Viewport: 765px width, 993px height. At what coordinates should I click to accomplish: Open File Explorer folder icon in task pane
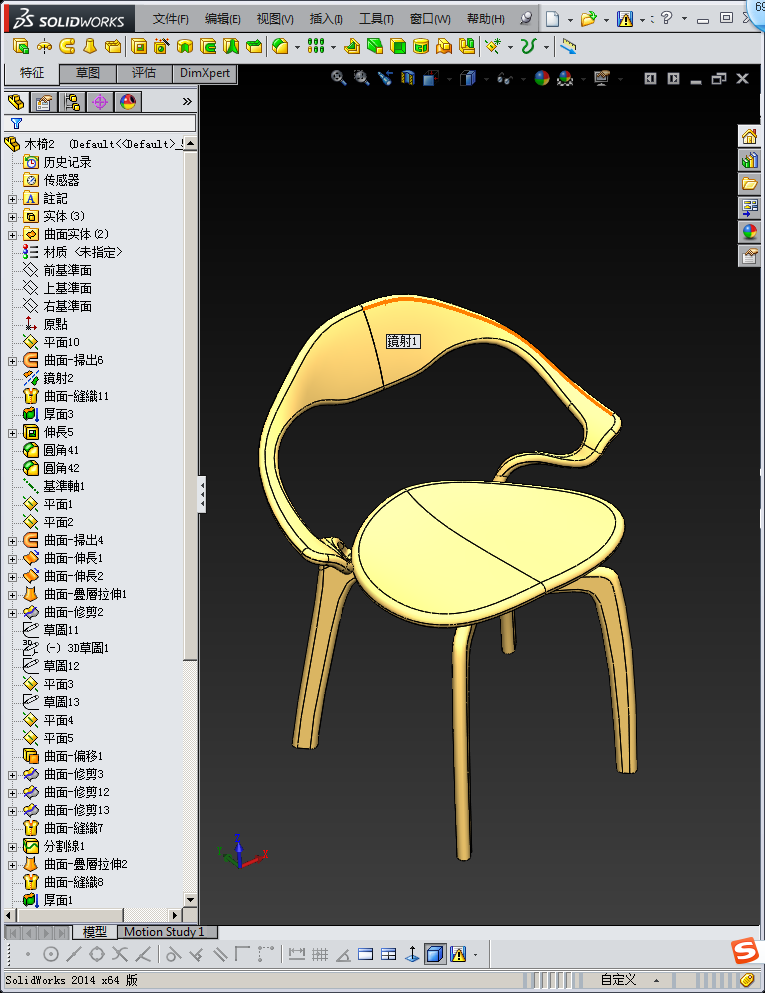point(749,184)
